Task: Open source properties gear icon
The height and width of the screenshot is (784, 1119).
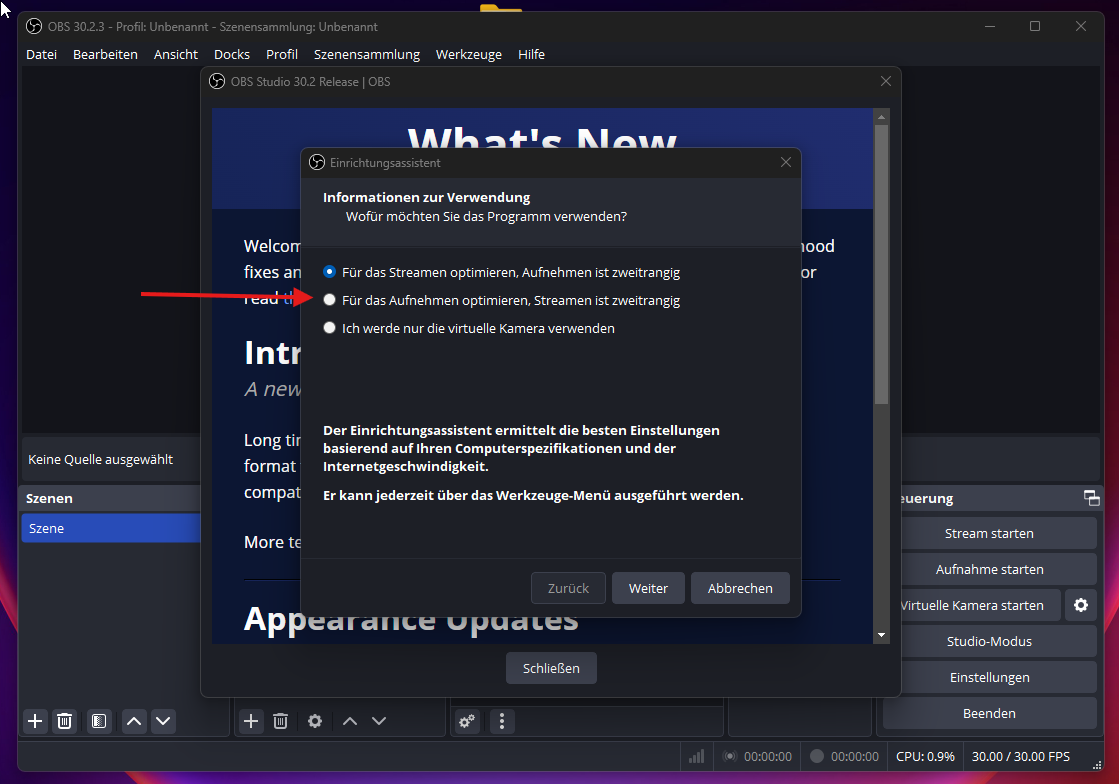Action: pos(315,721)
